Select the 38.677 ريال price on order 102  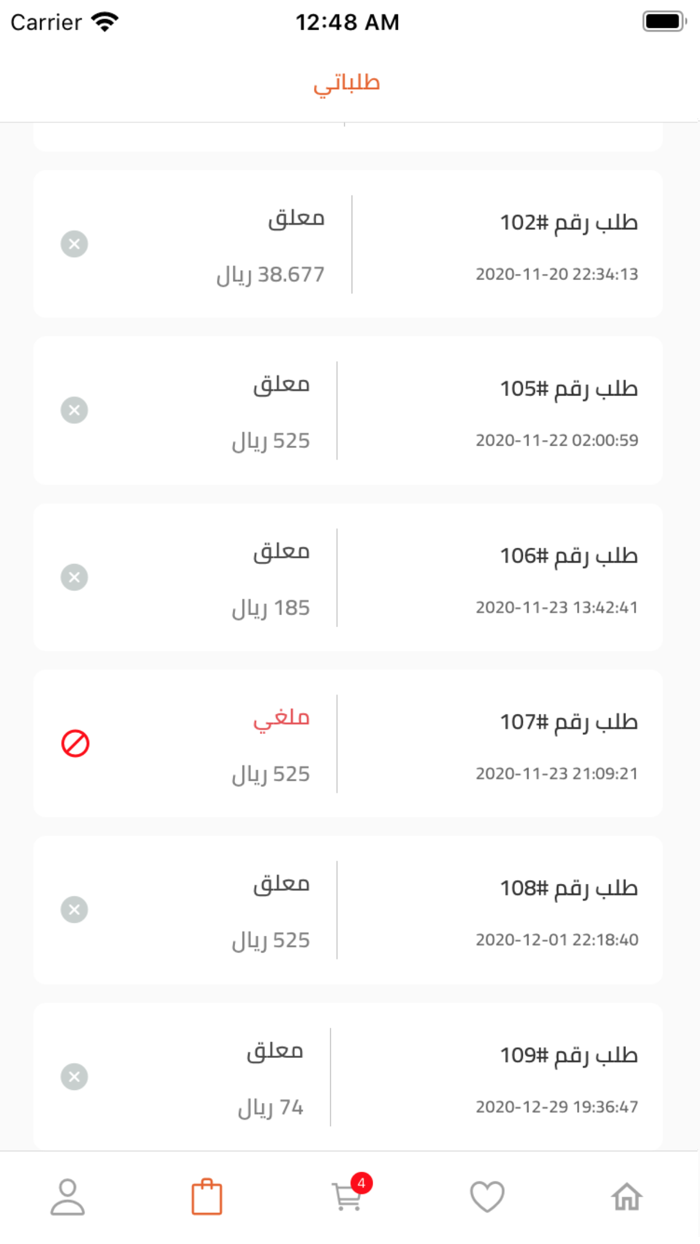coord(270,271)
